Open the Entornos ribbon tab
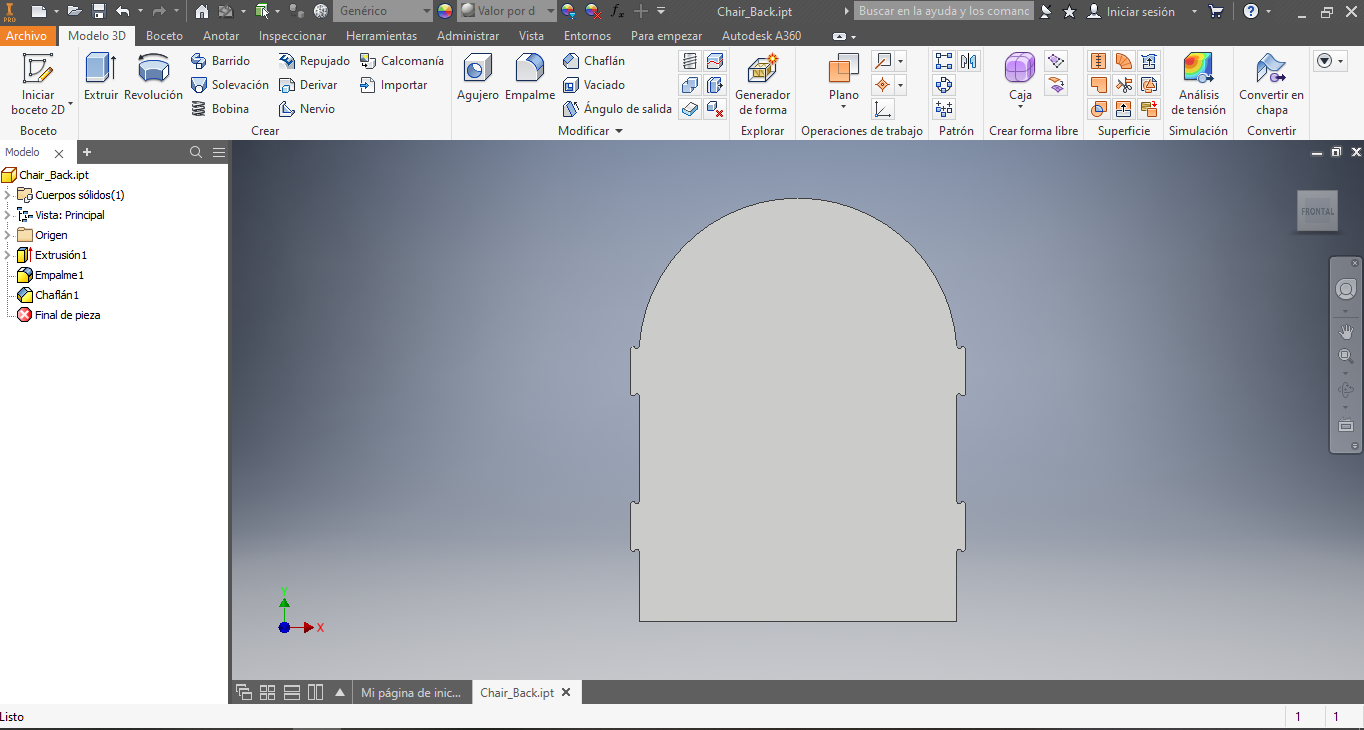1364x730 pixels. [587, 36]
